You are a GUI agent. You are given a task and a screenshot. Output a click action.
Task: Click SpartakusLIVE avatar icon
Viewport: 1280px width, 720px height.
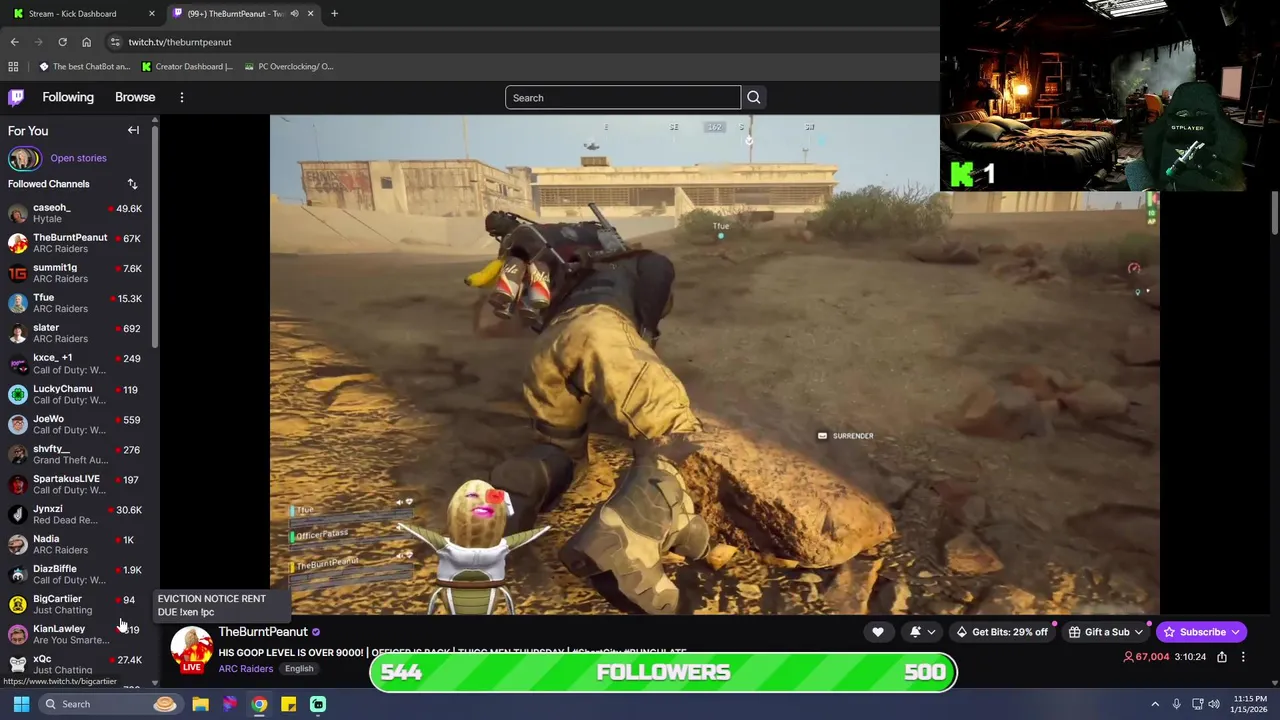18,484
